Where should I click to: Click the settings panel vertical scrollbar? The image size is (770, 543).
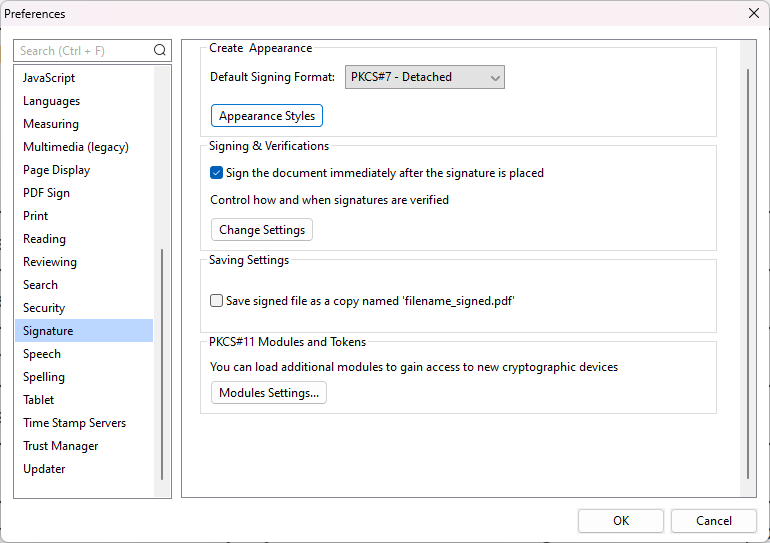pos(748,274)
